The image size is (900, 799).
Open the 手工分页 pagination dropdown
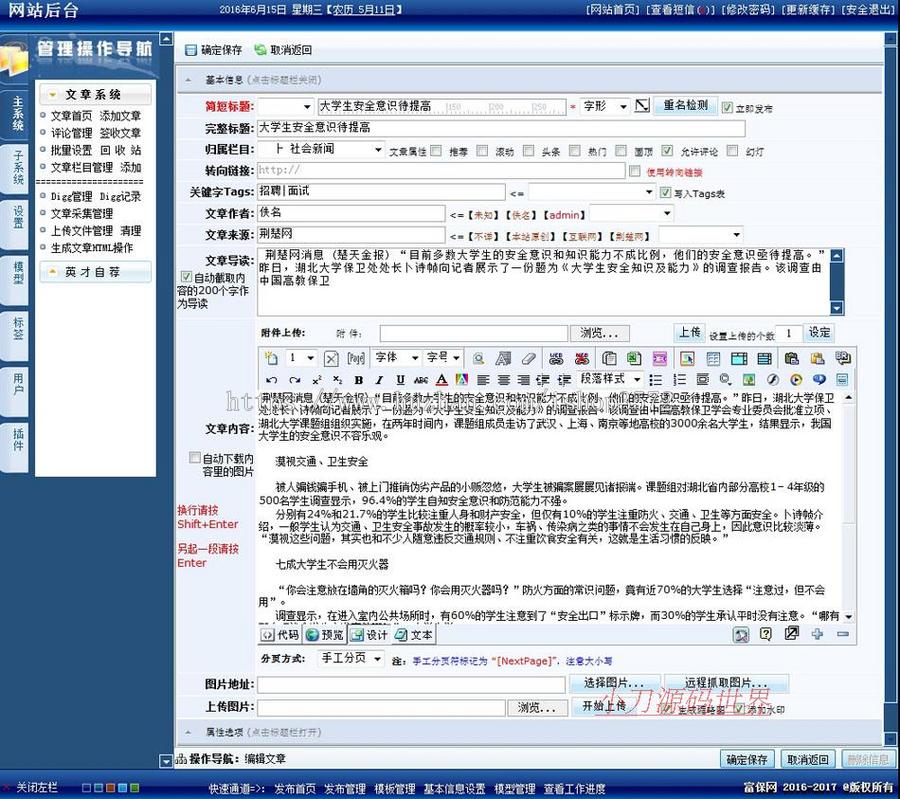348,658
